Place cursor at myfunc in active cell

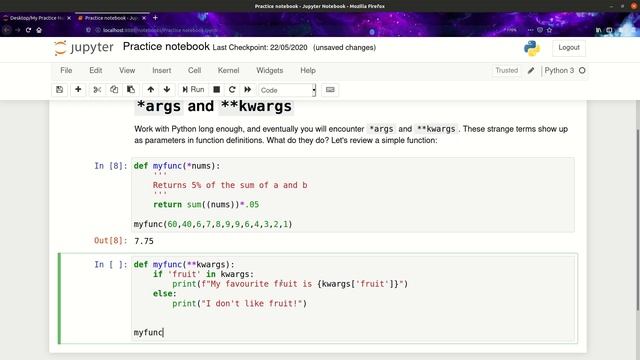click(x=149, y=332)
